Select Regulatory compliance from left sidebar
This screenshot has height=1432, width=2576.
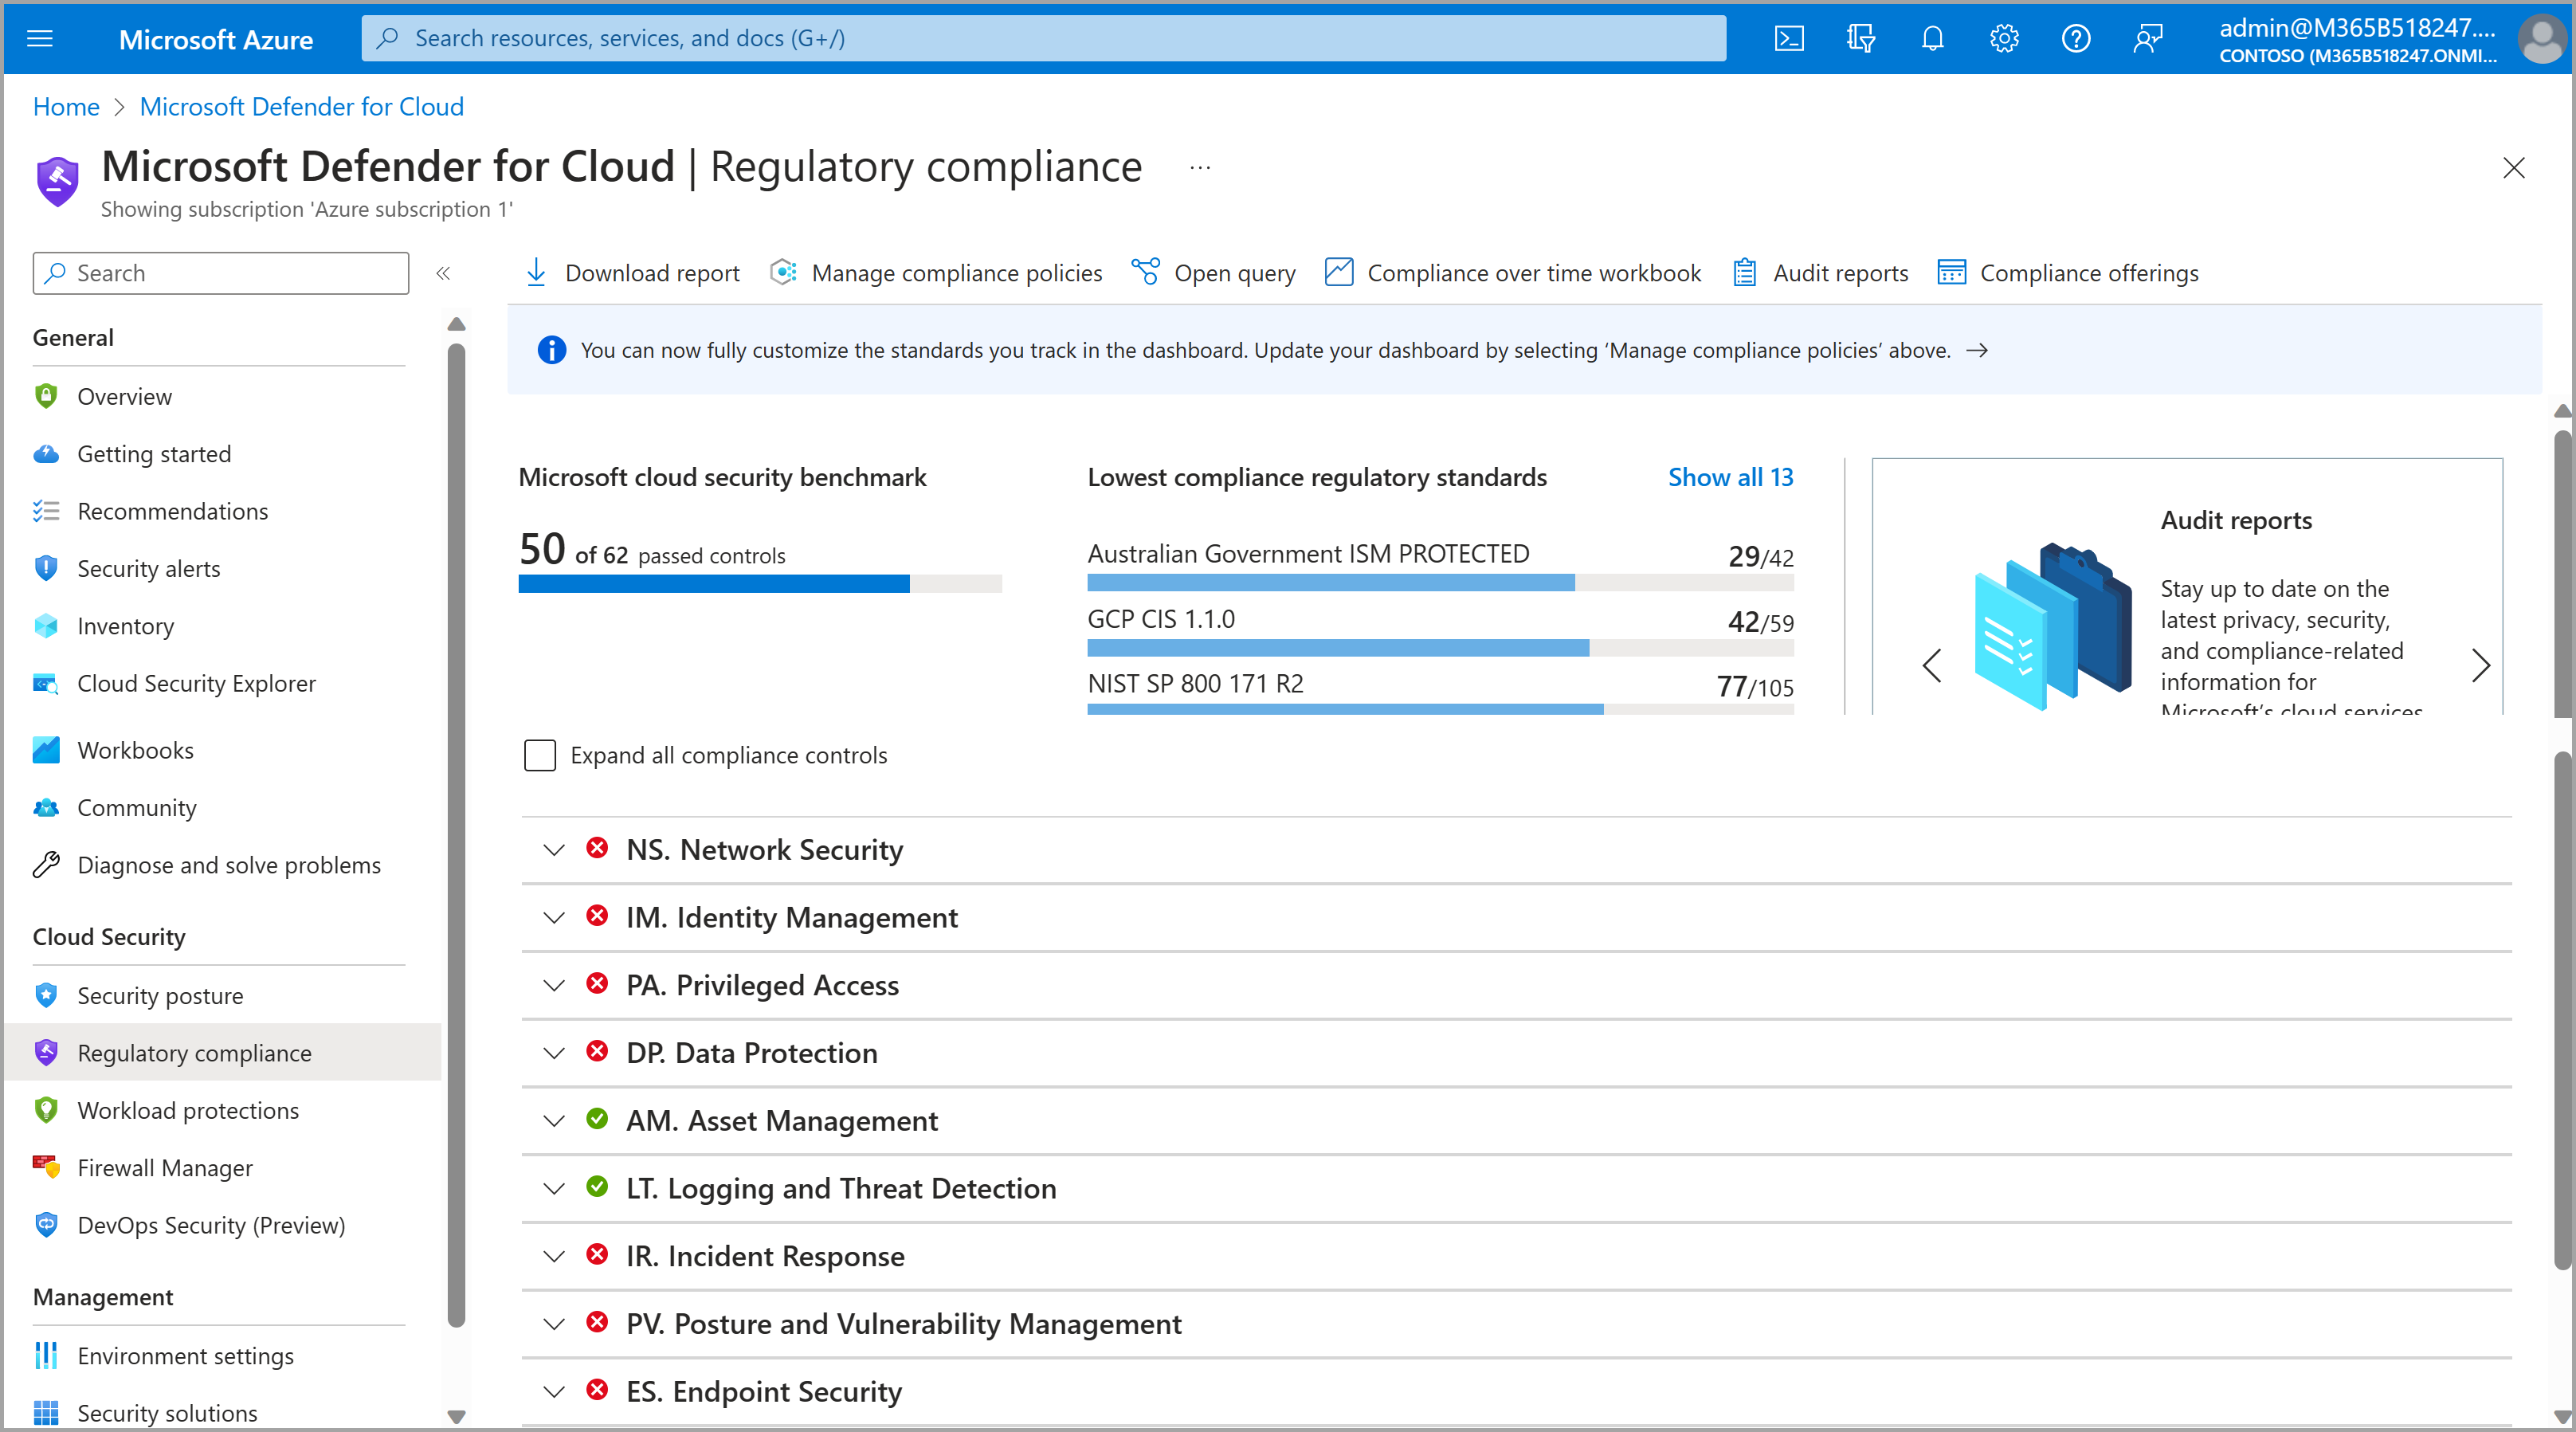point(192,1051)
